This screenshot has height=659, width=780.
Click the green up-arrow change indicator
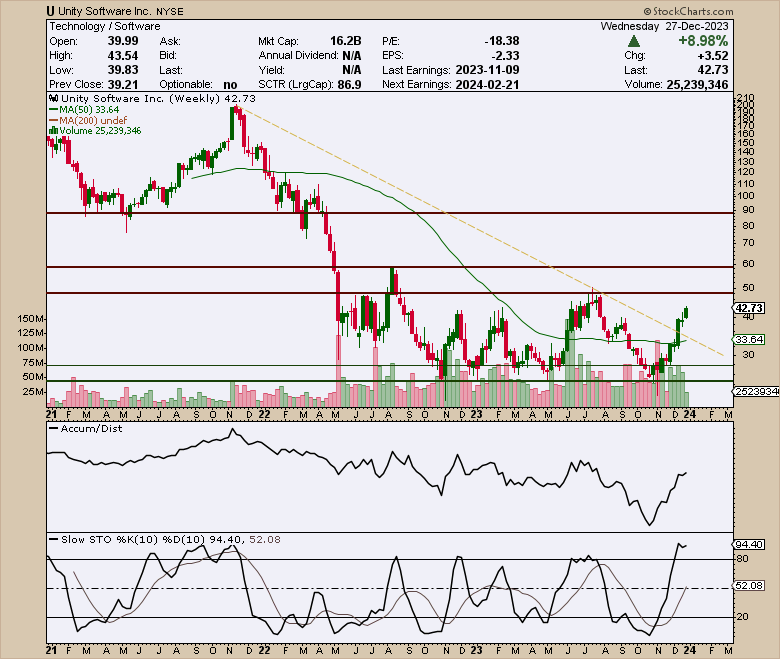pyautogui.click(x=634, y=41)
